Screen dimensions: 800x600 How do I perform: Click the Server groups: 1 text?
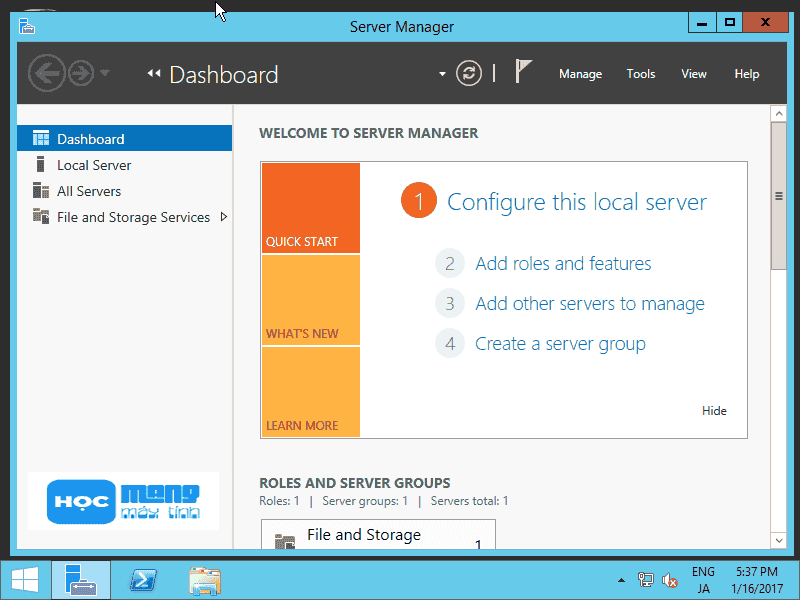pos(365,501)
